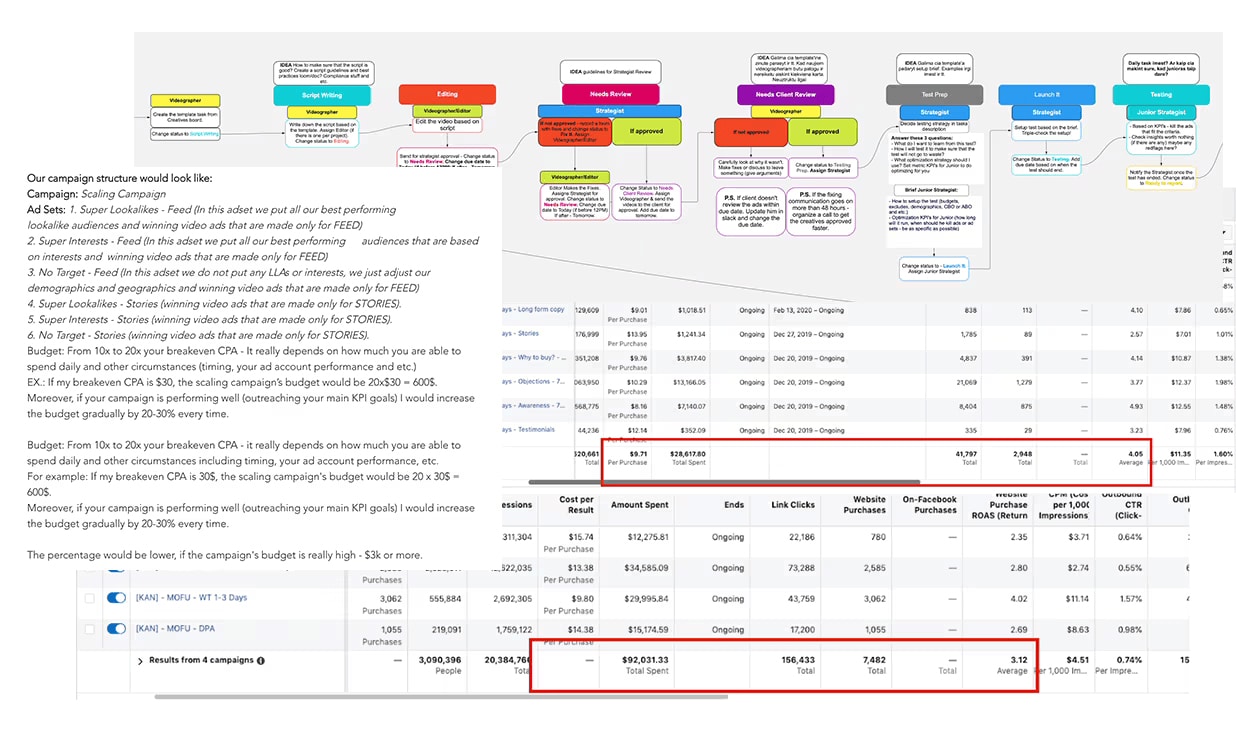Toggle the KAN MOFU DPA campaign switch
Screen dimensions: 1236x736
click(x=116, y=629)
